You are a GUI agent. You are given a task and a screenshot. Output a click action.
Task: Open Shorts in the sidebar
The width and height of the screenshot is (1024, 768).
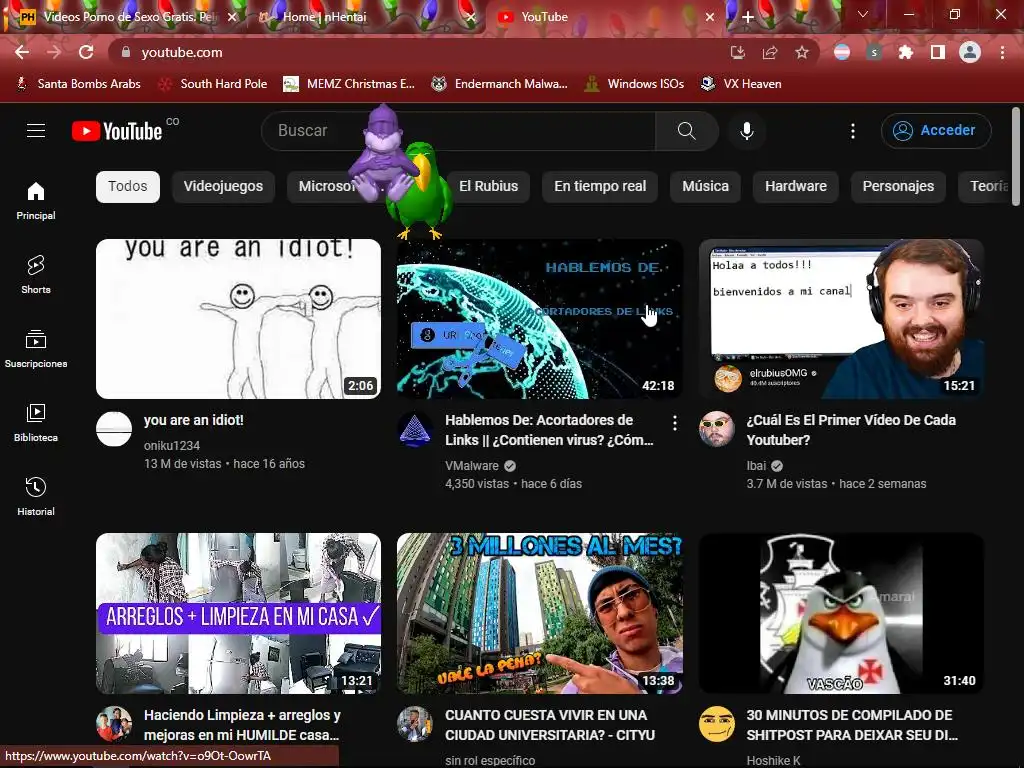click(36, 275)
